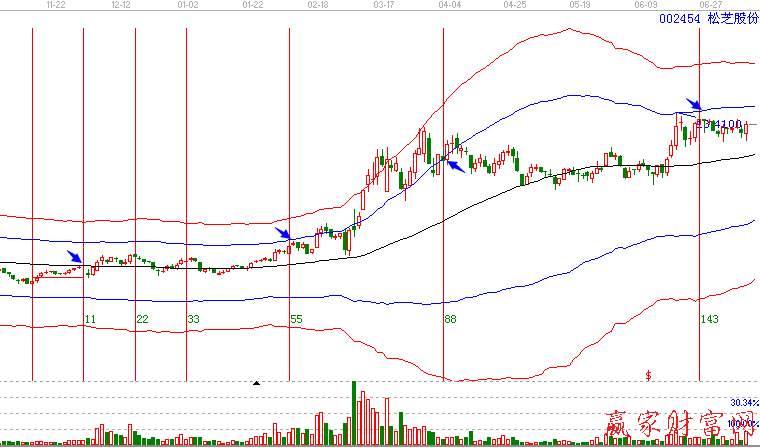Image resolution: width=760 pixels, height=448 pixels.
Task: Click the tallest green volume bar
Action: 354,412
